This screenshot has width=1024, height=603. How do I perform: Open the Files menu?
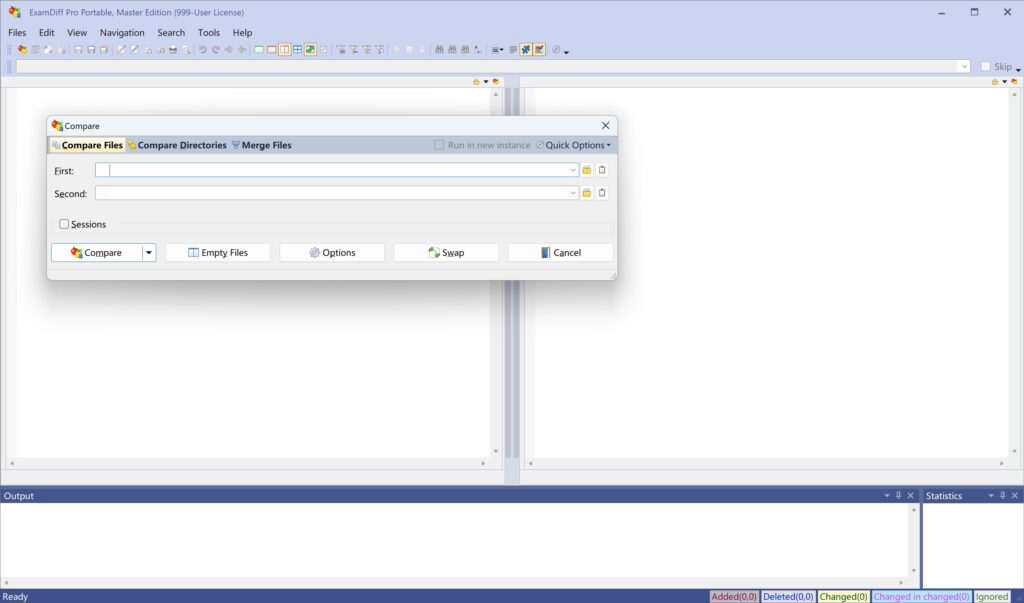pyautogui.click(x=17, y=32)
